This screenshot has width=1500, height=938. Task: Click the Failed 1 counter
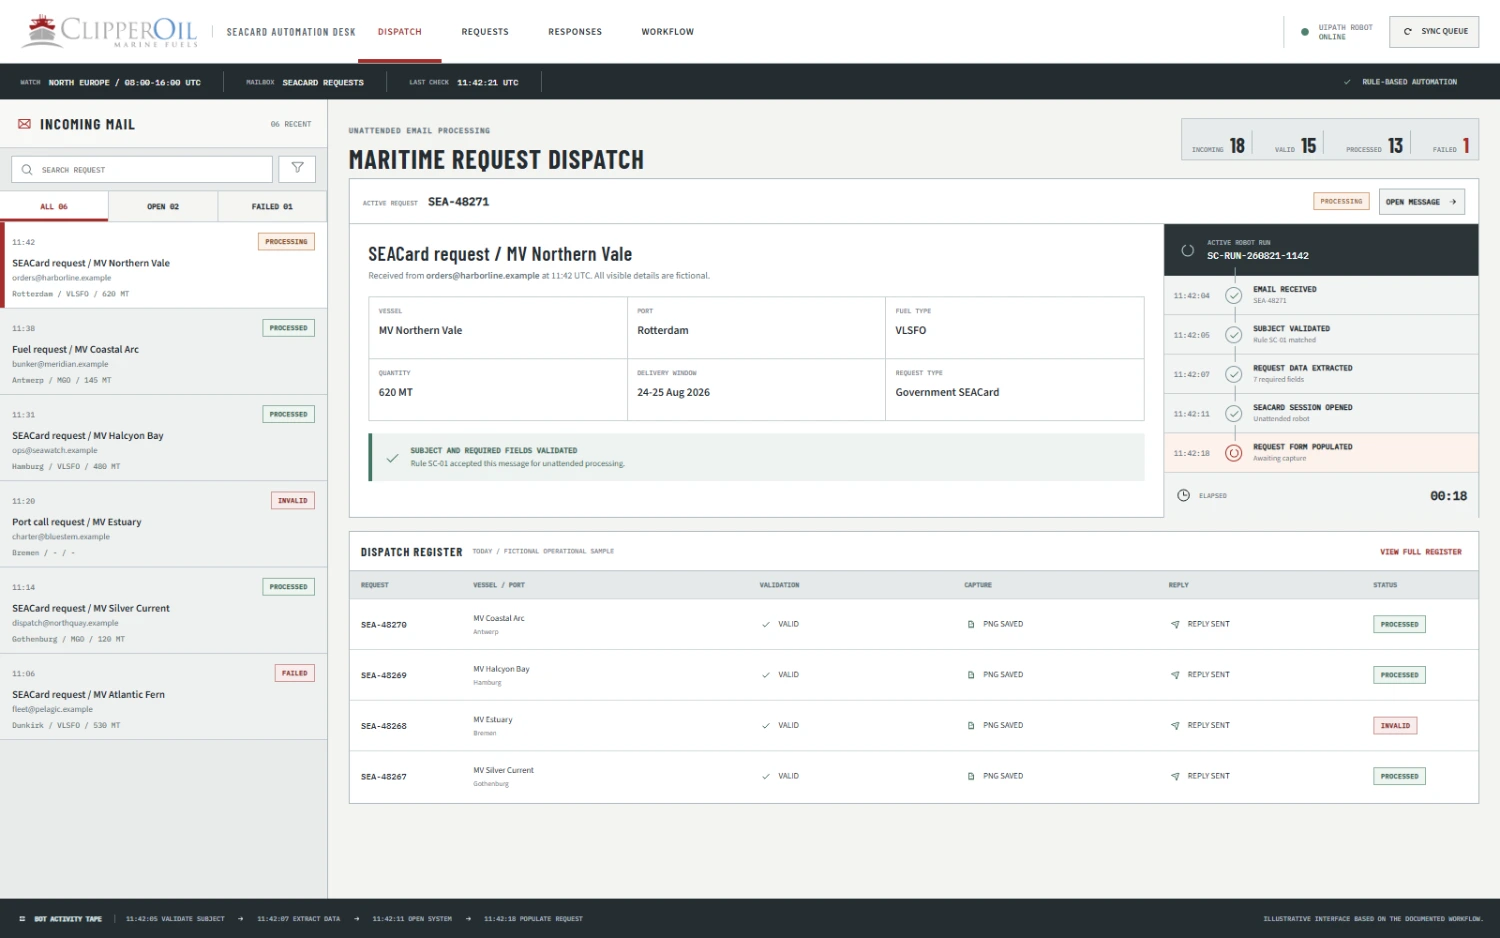[1451, 146]
